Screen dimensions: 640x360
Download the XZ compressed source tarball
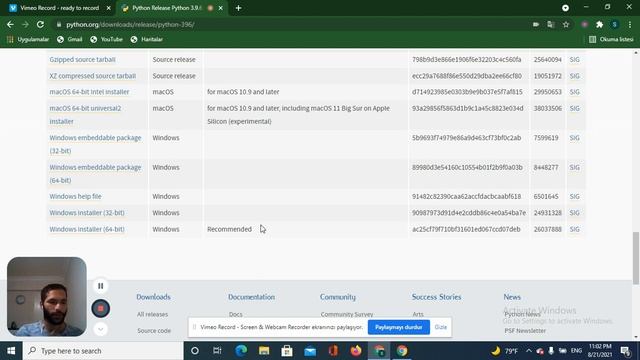(x=93, y=76)
